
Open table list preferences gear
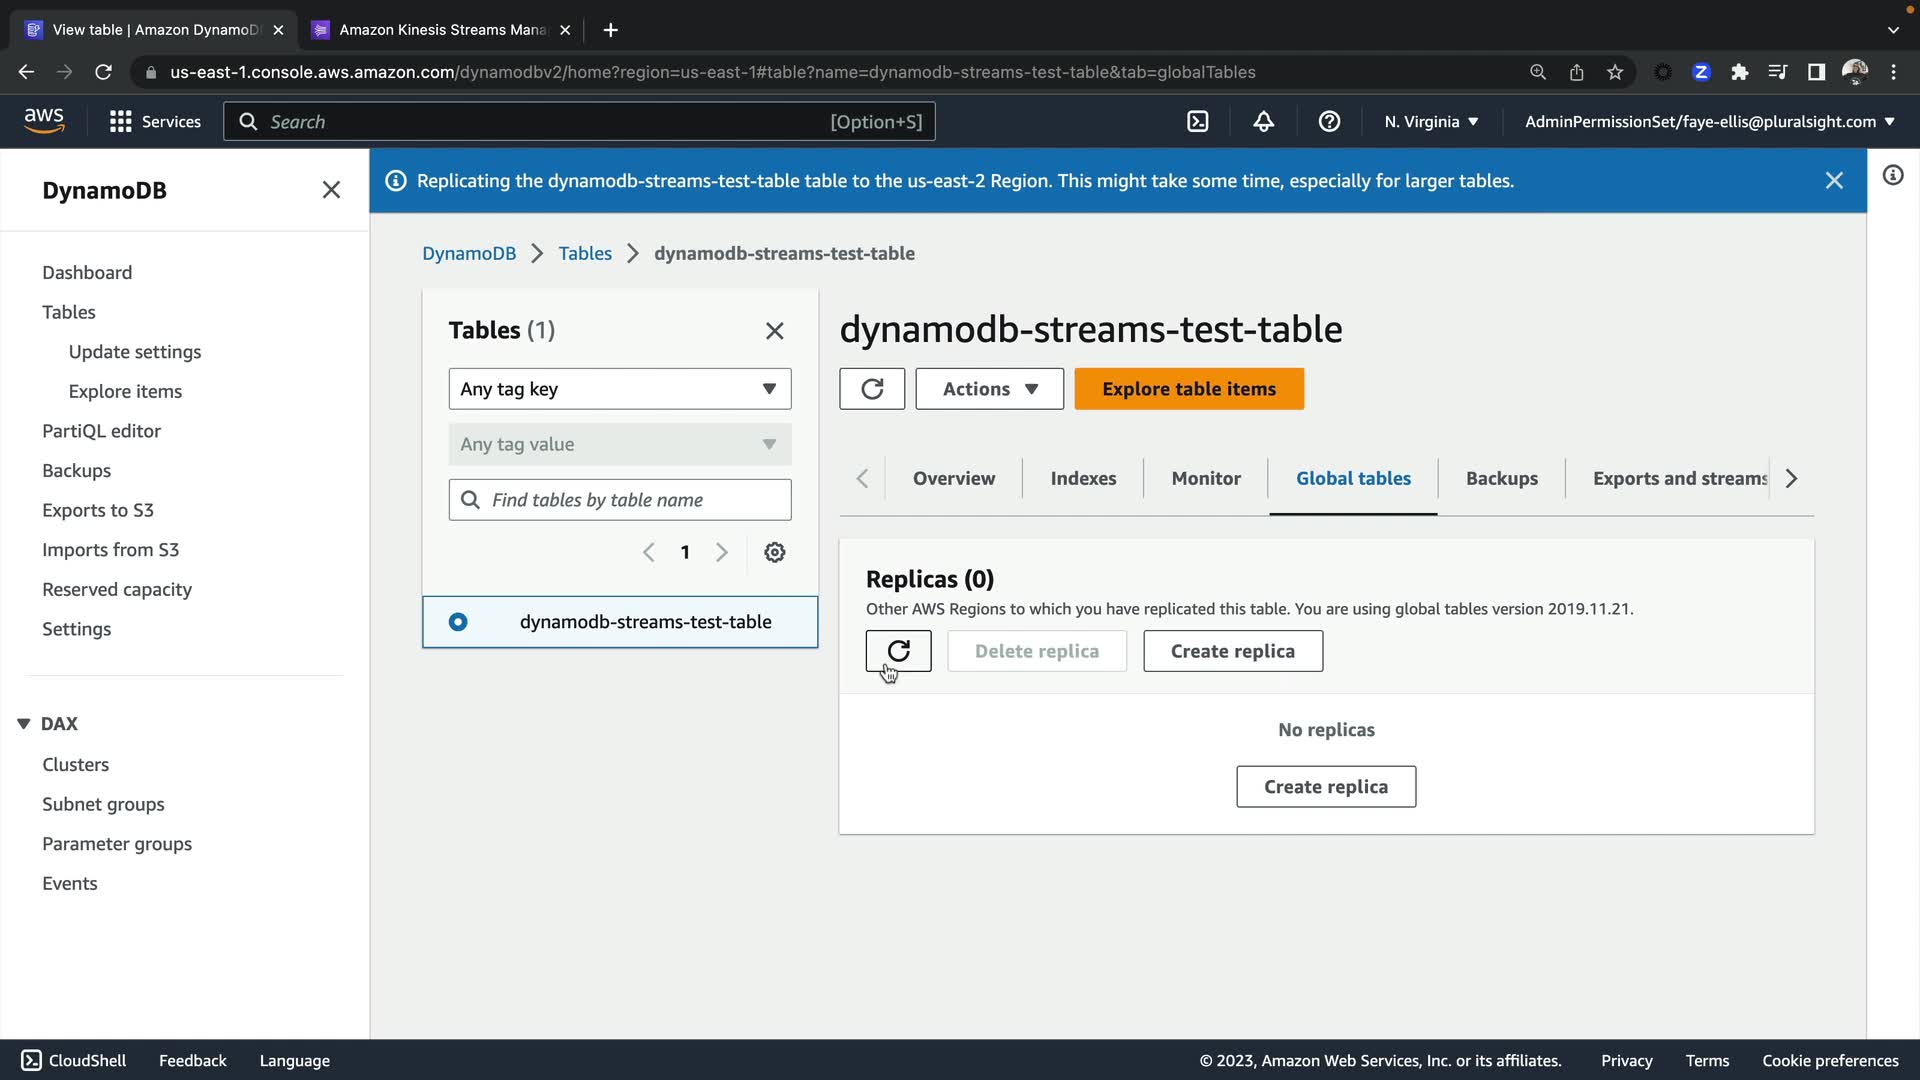click(774, 552)
